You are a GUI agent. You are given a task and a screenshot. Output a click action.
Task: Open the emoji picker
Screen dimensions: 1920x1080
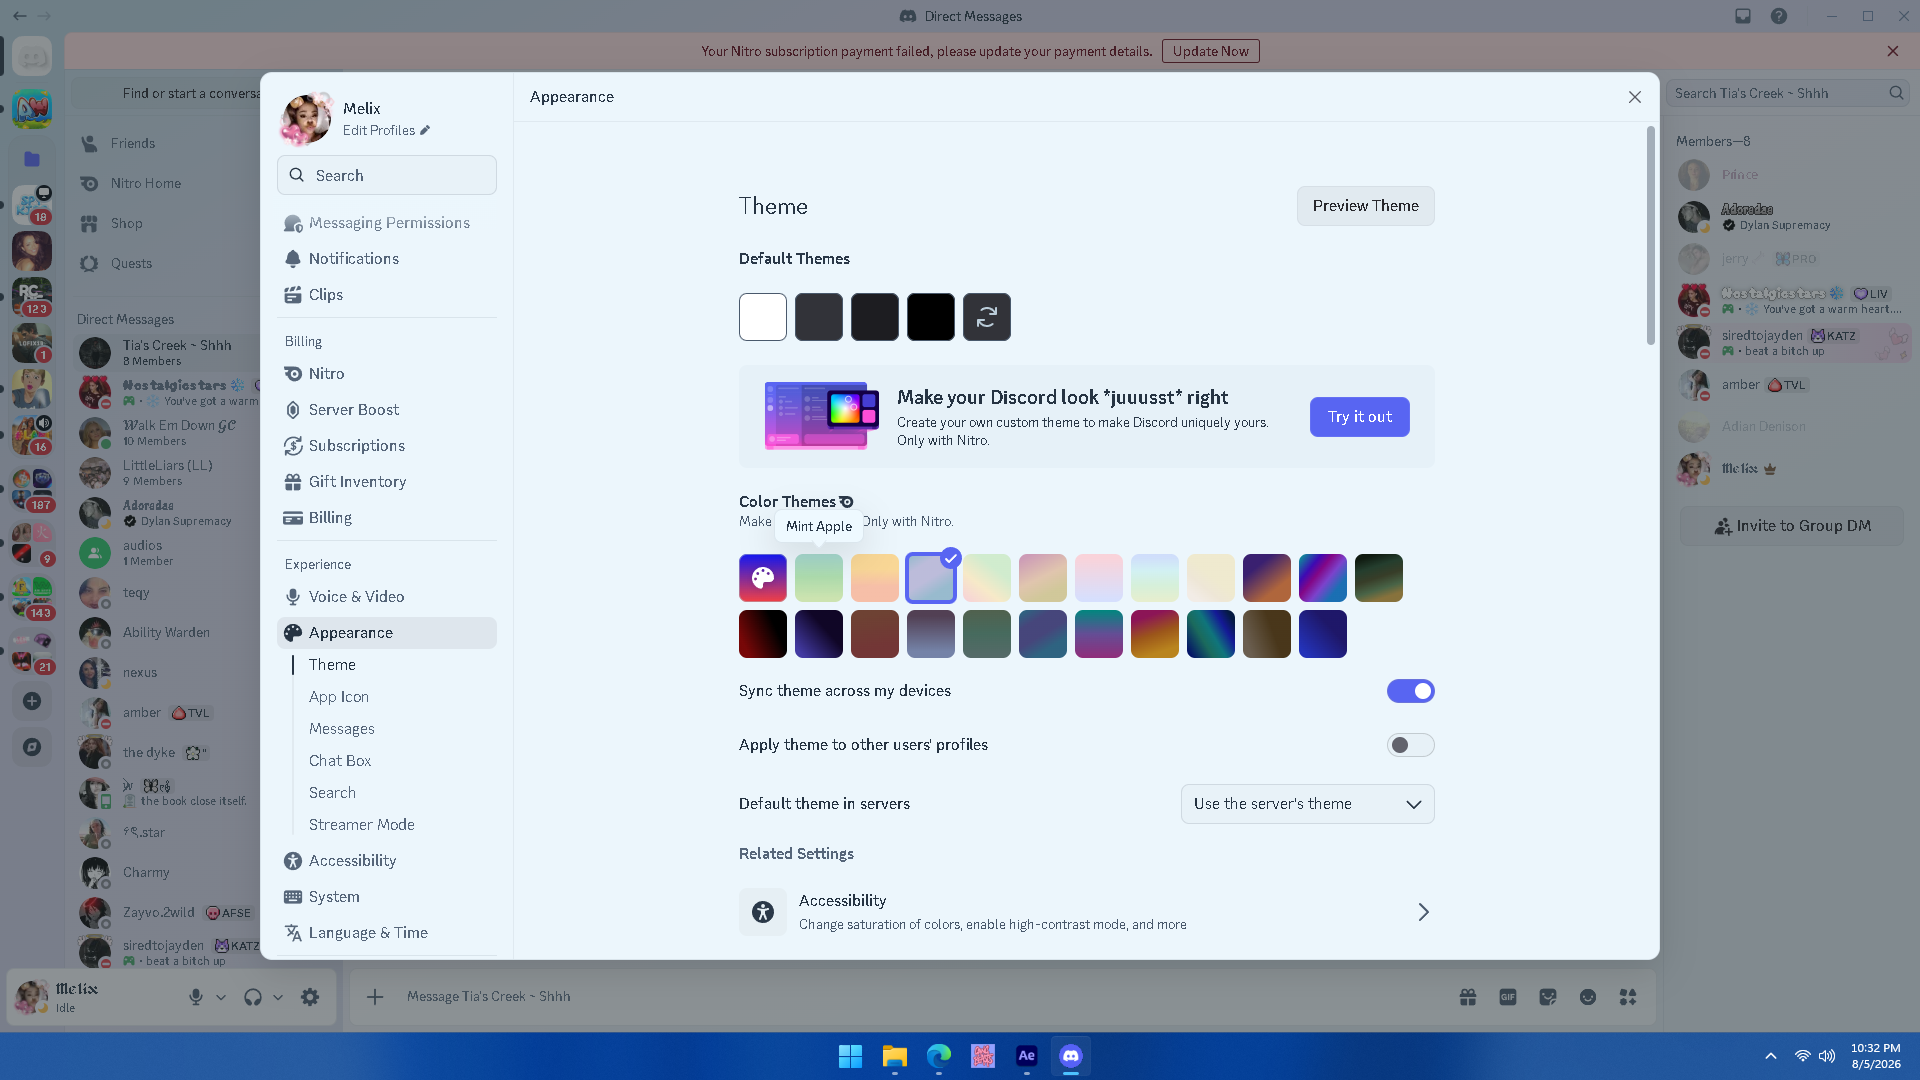[x=1588, y=997]
